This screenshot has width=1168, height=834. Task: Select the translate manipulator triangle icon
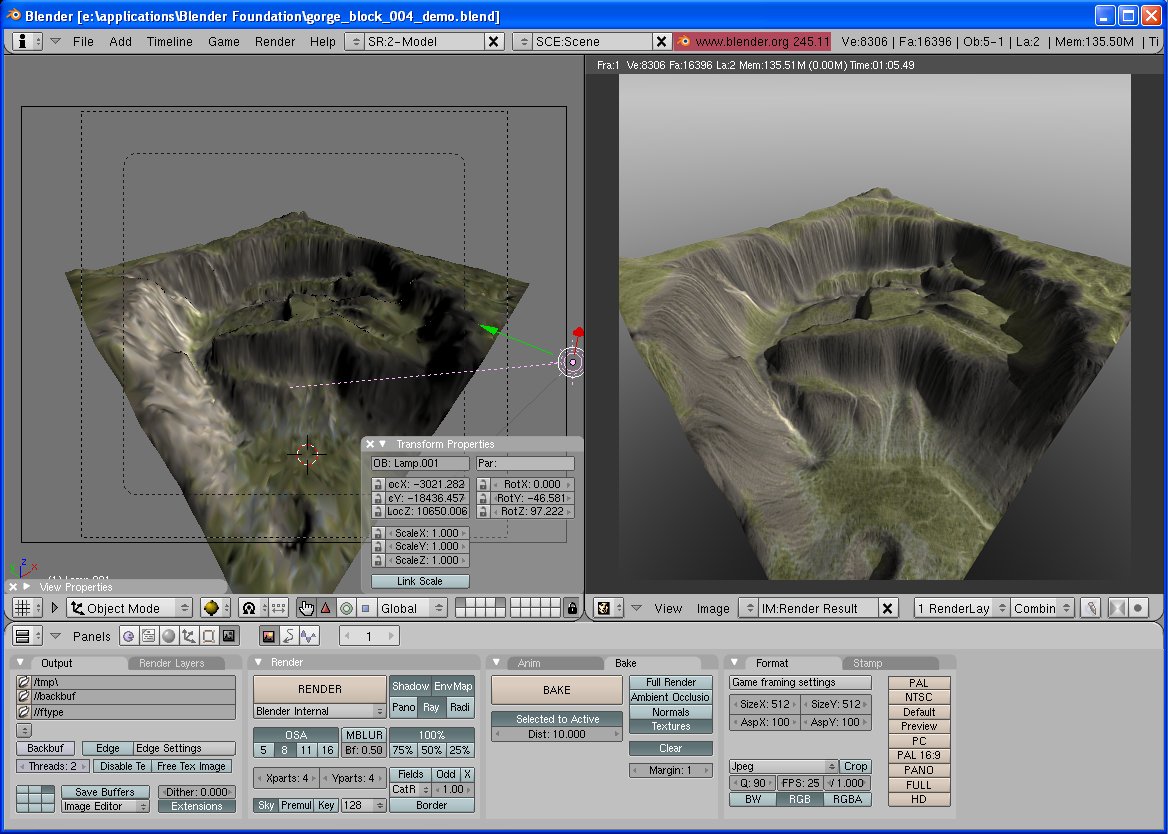click(326, 608)
